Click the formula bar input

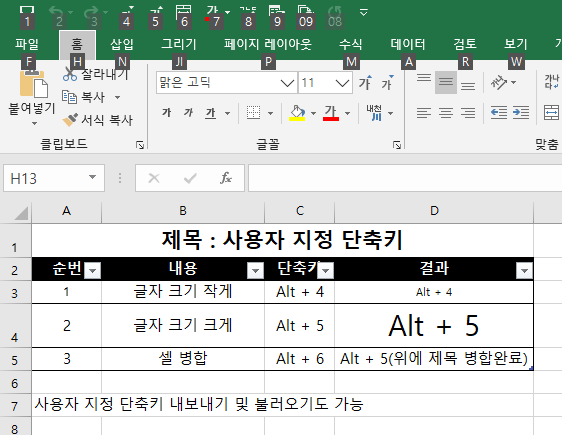tap(405, 178)
